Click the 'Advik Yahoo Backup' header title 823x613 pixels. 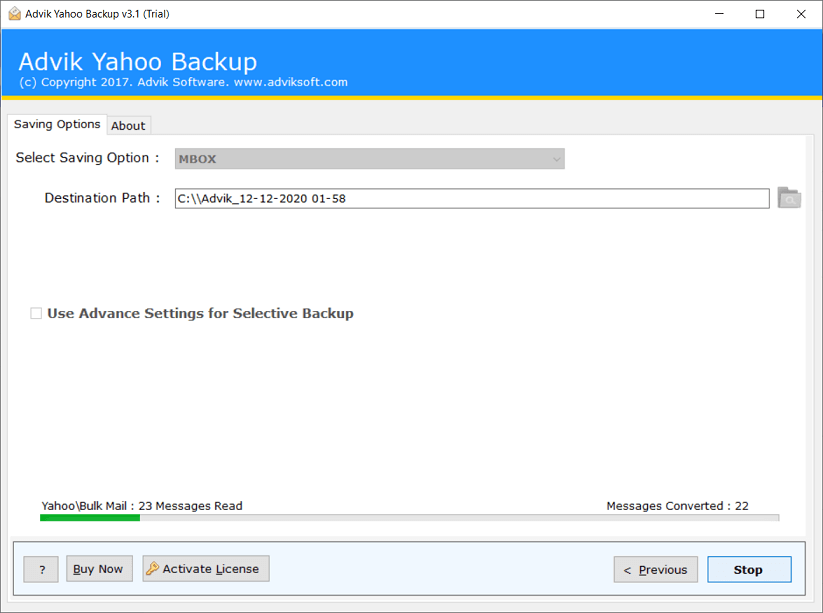pyautogui.click(x=138, y=62)
